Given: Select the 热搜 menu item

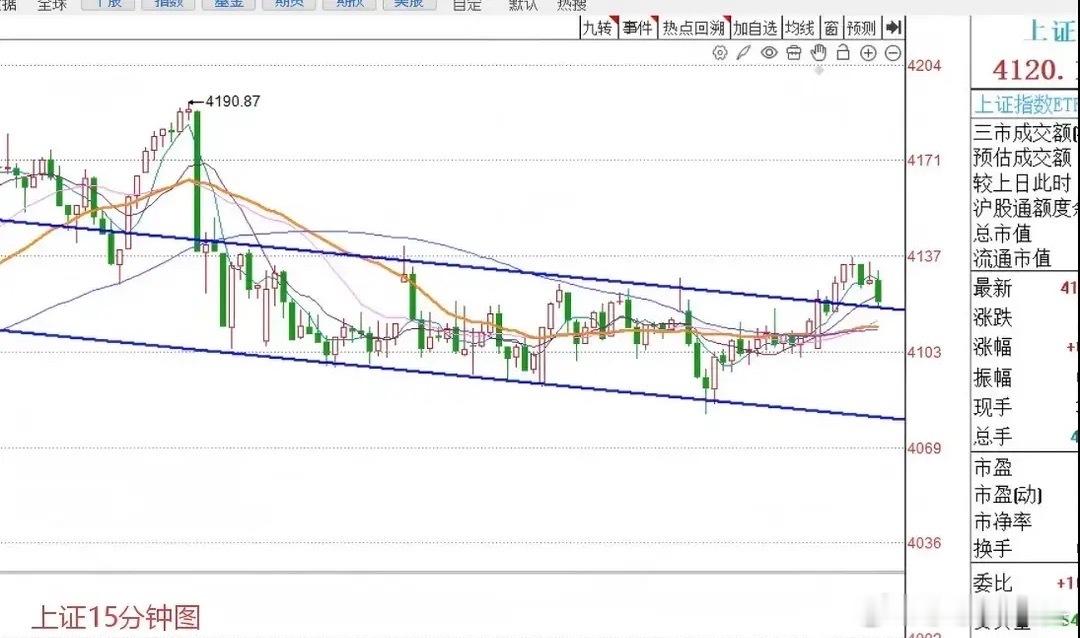Looking at the screenshot, I should (x=572, y=5).
